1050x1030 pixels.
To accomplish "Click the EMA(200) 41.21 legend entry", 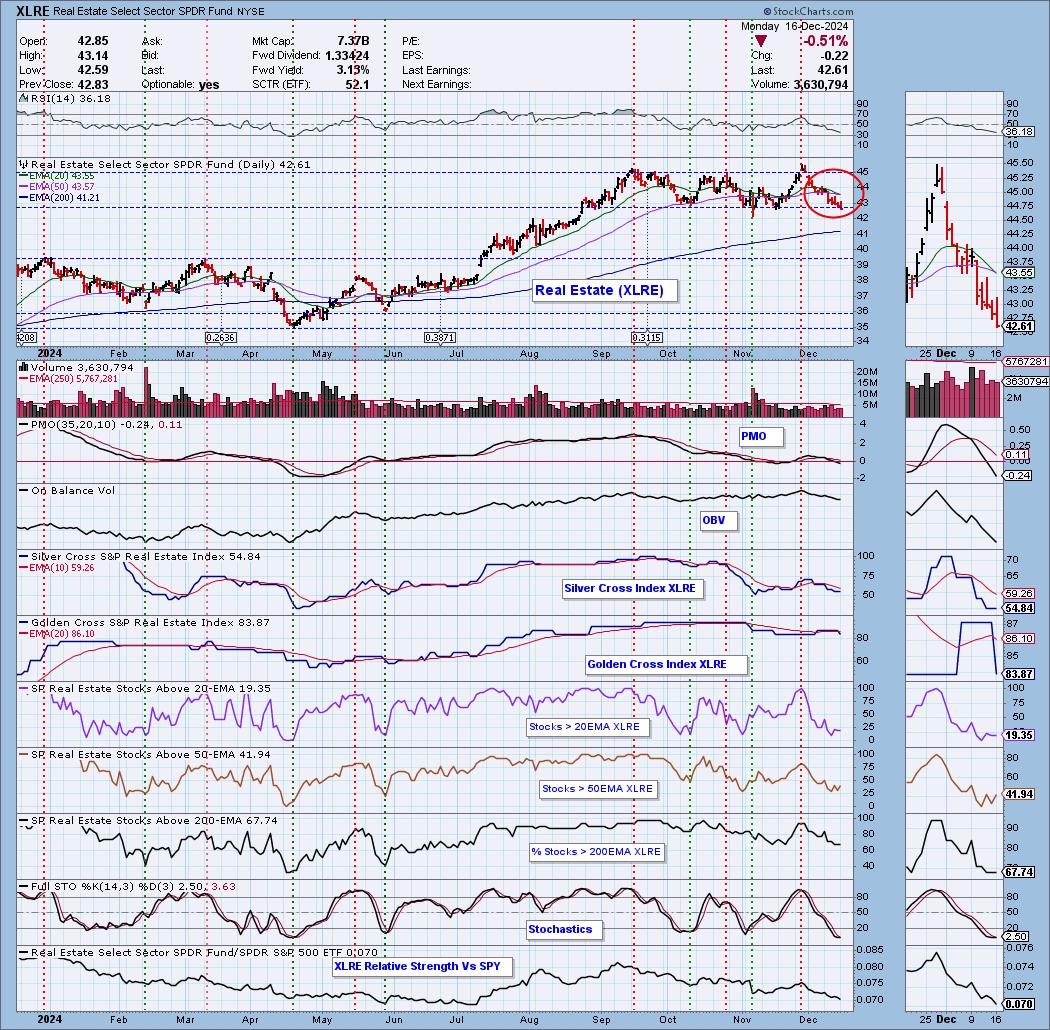I will [x=59, y=198].
